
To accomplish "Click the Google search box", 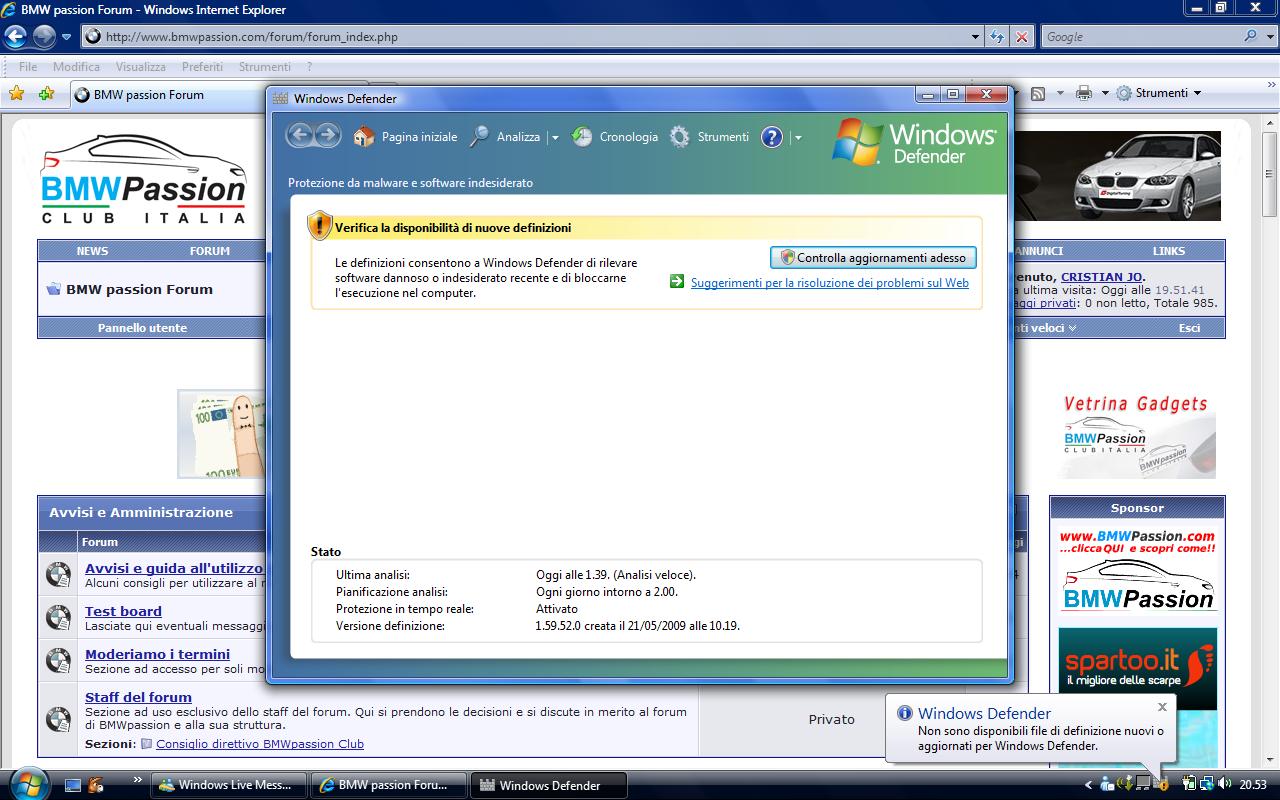I will 1140,37.
